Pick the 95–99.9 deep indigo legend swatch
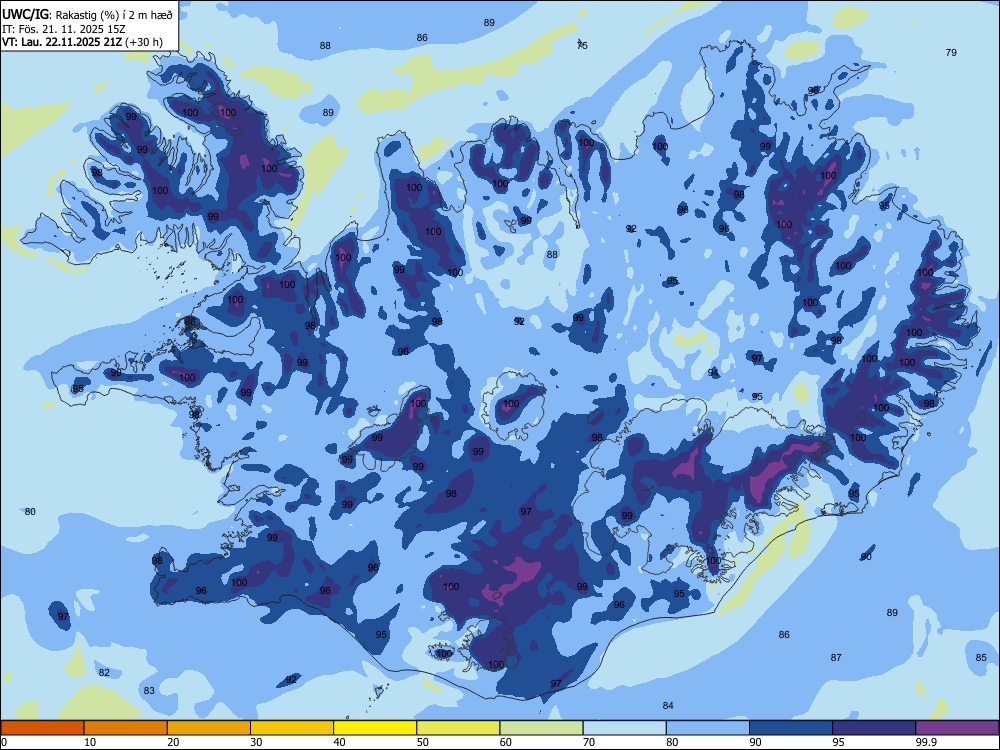 coord(874,728)
